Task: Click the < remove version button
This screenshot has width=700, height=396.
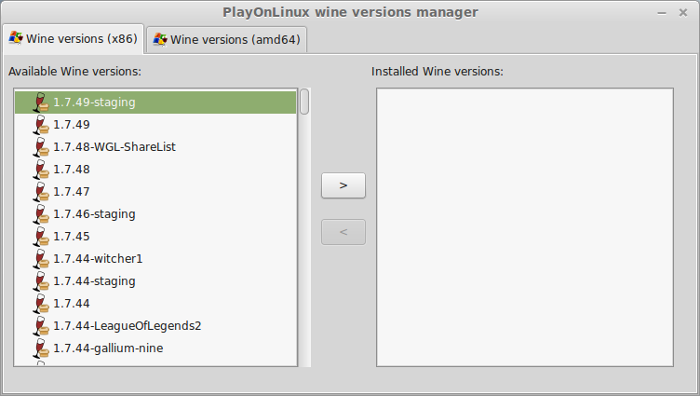Action: [343, 232]
